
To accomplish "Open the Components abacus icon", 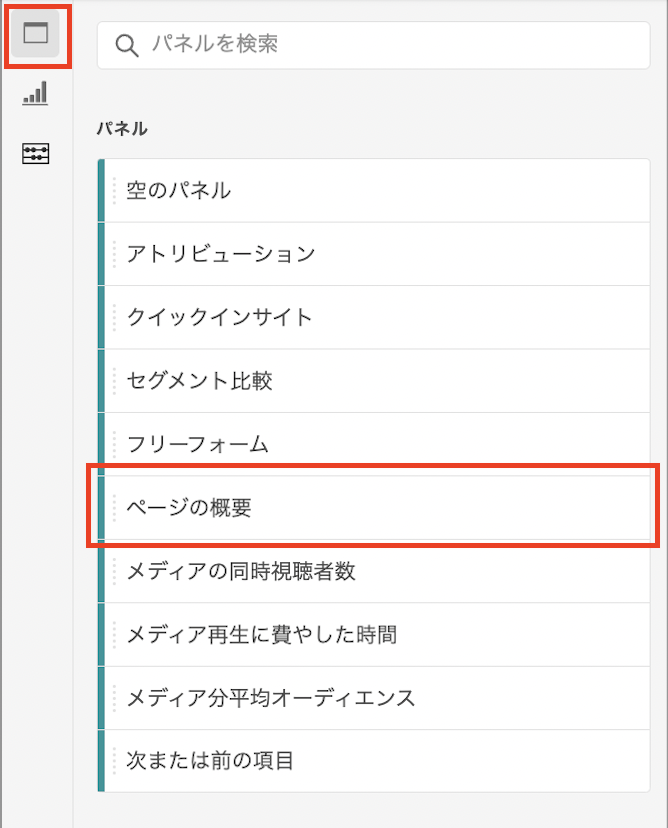I will 35,153.
